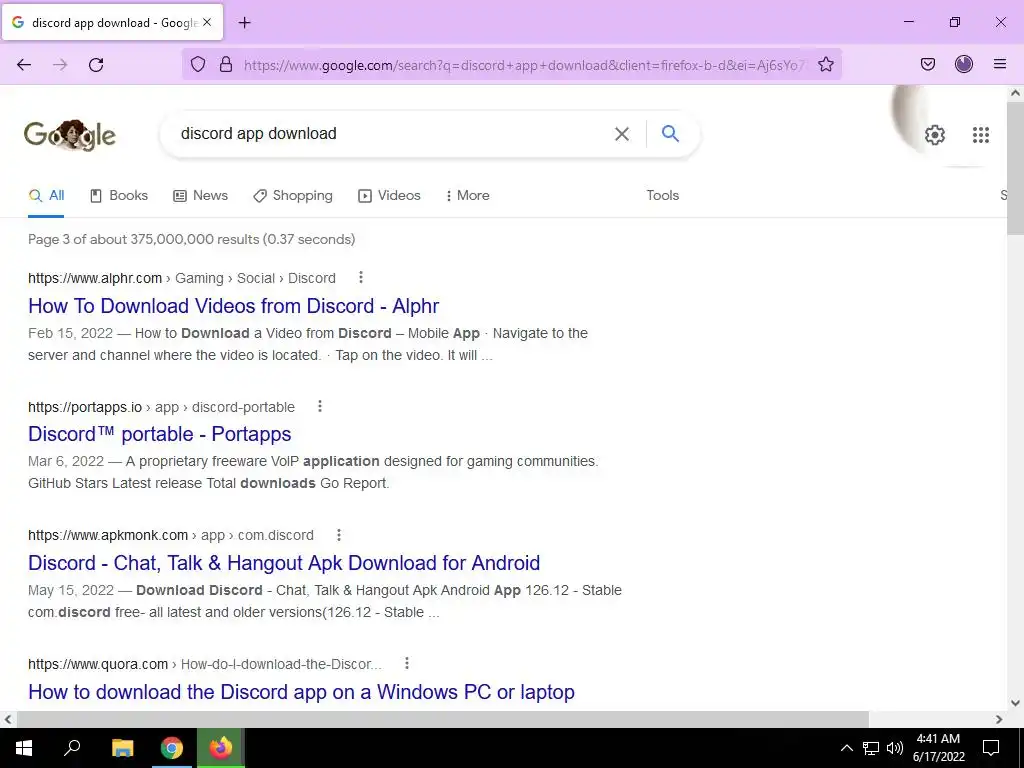This screenshot has width=1024, height=768.
Task: Submit search with magnifier icon
Action: [x=670, y=133]
